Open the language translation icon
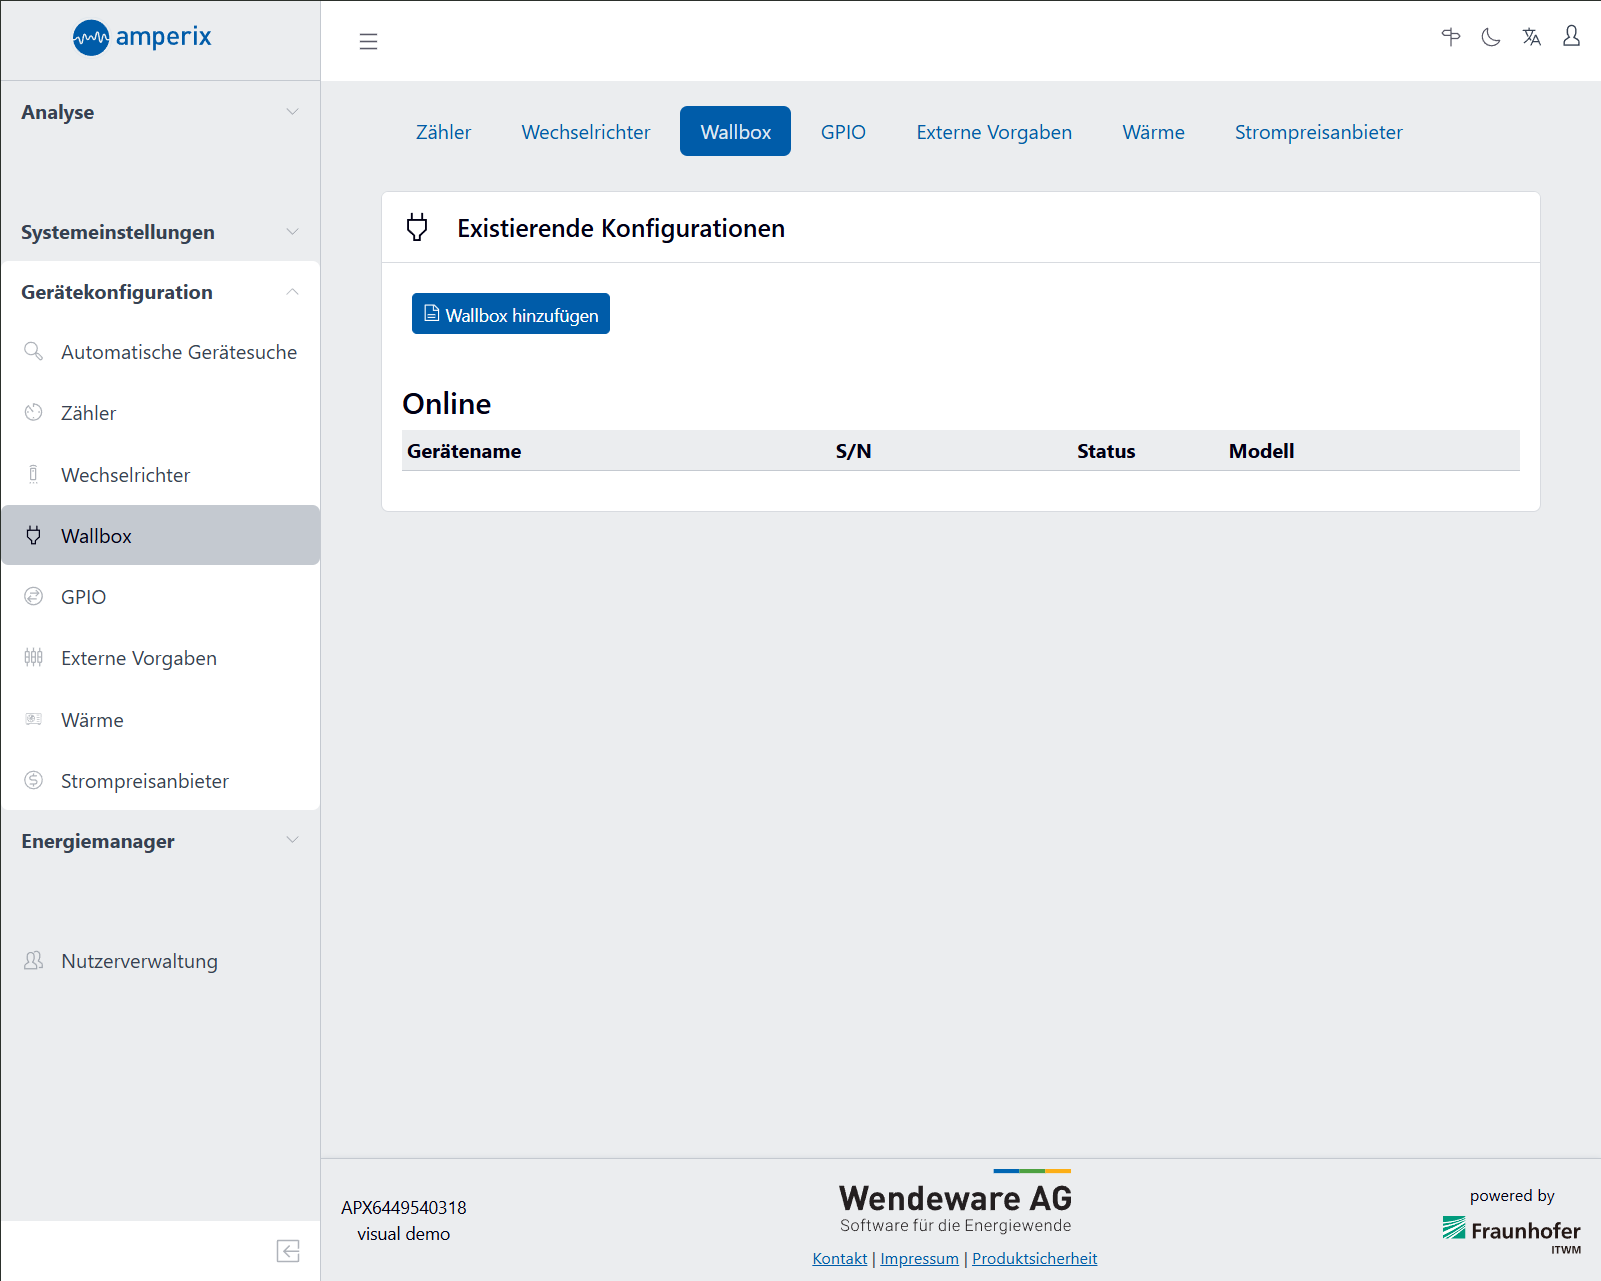 (x=1531, y=38)
